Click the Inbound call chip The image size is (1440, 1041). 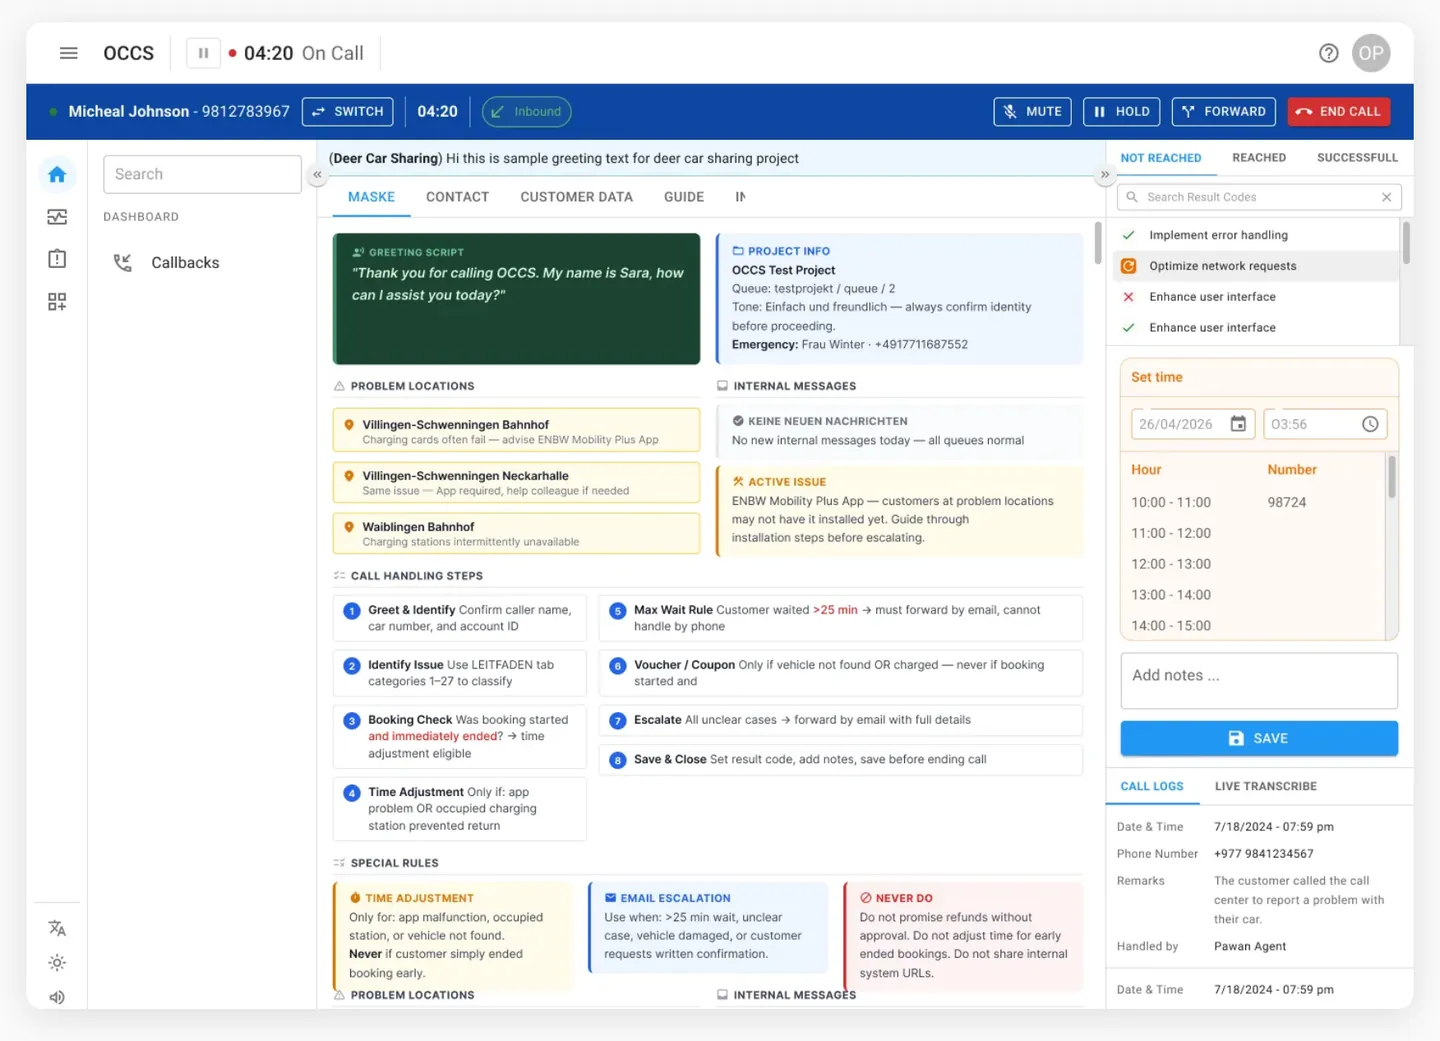coord(526,112)
